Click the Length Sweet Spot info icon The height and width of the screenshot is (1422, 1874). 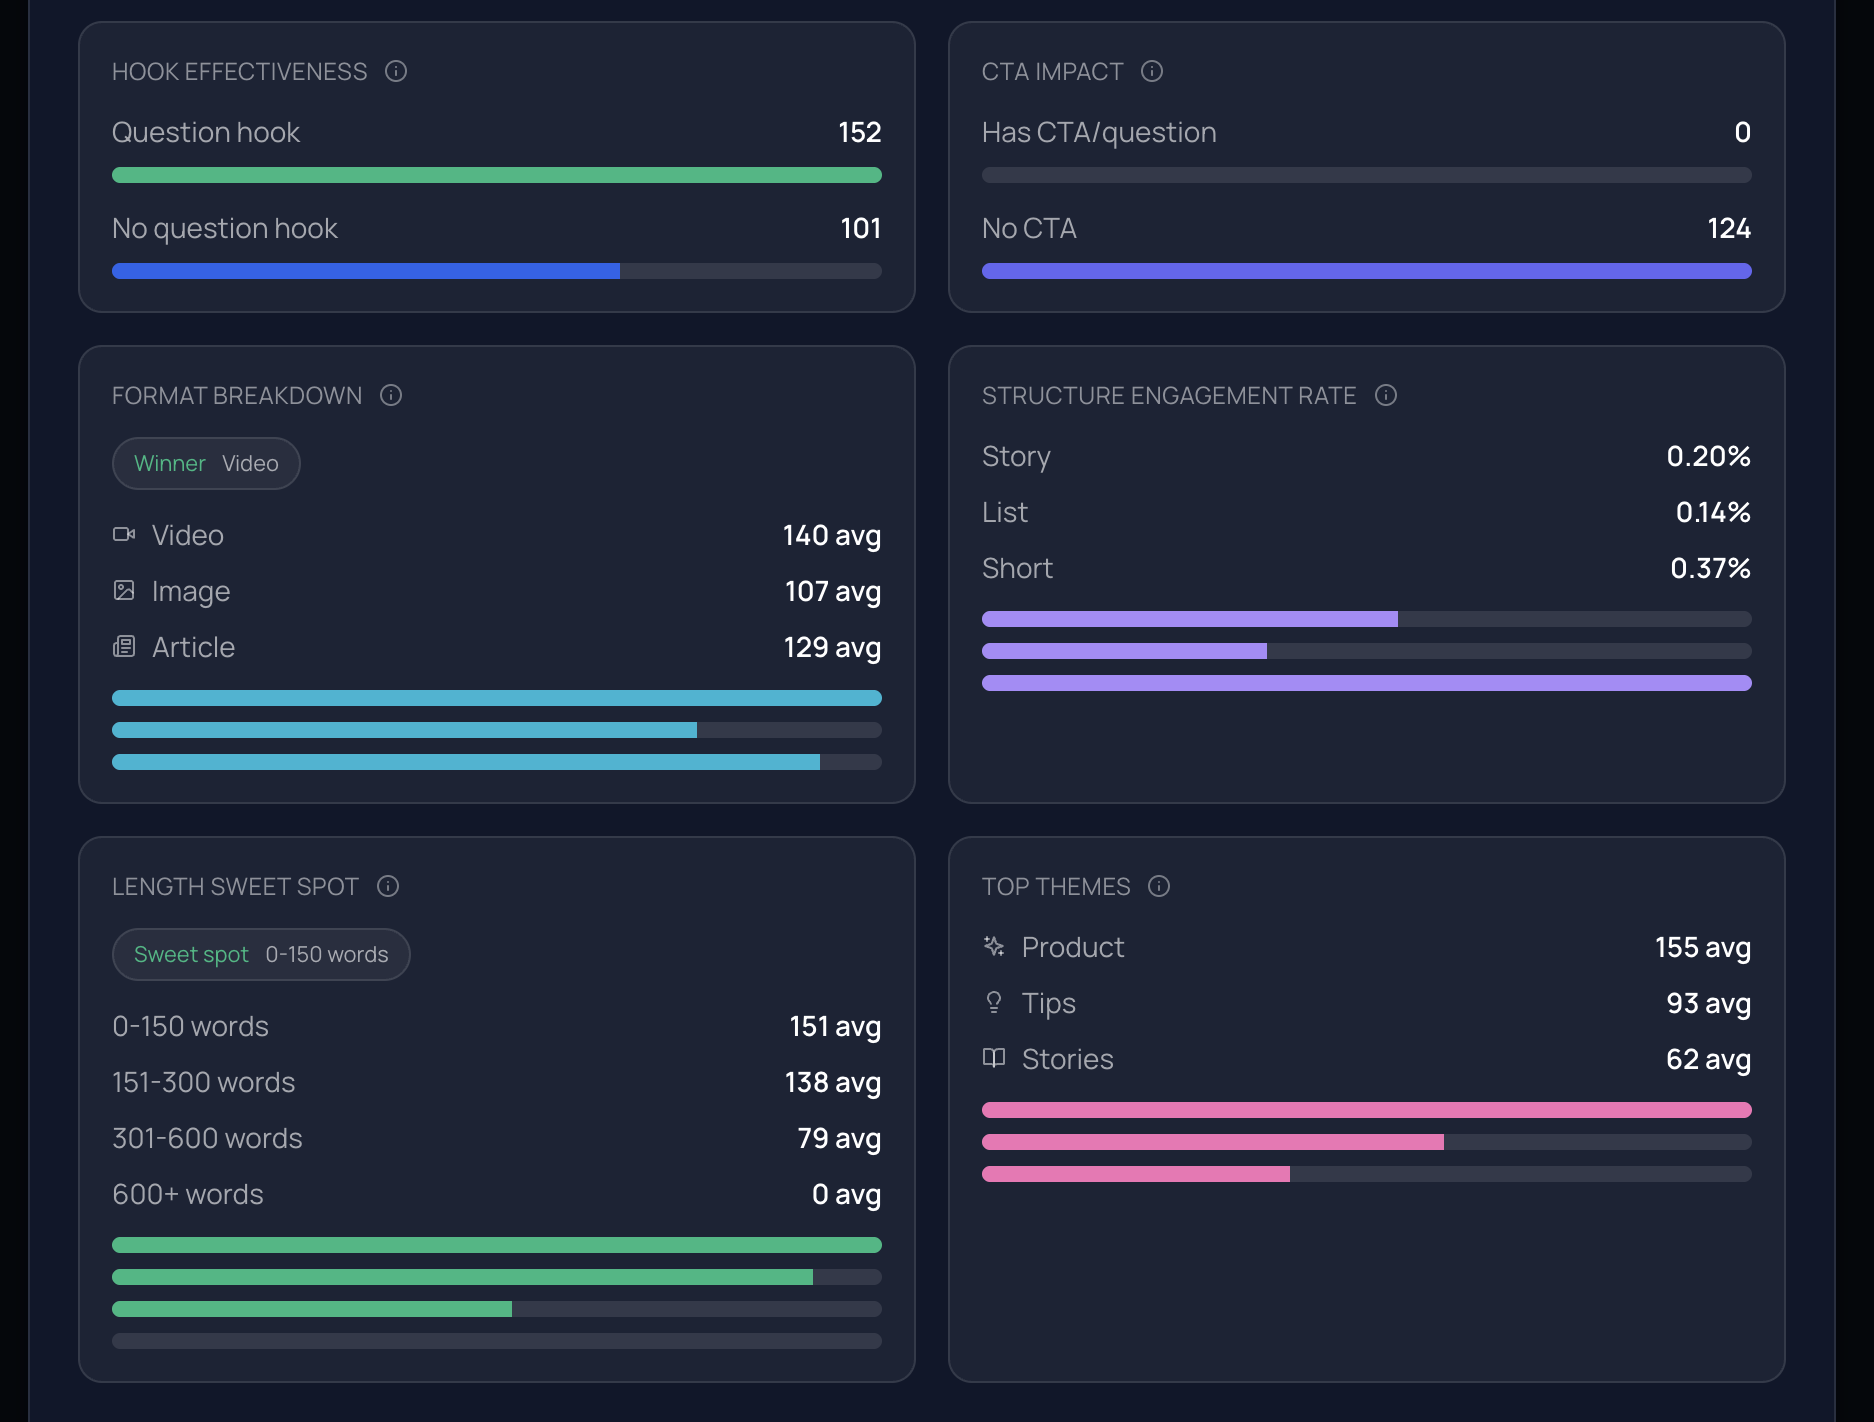[x=388, y=886]
